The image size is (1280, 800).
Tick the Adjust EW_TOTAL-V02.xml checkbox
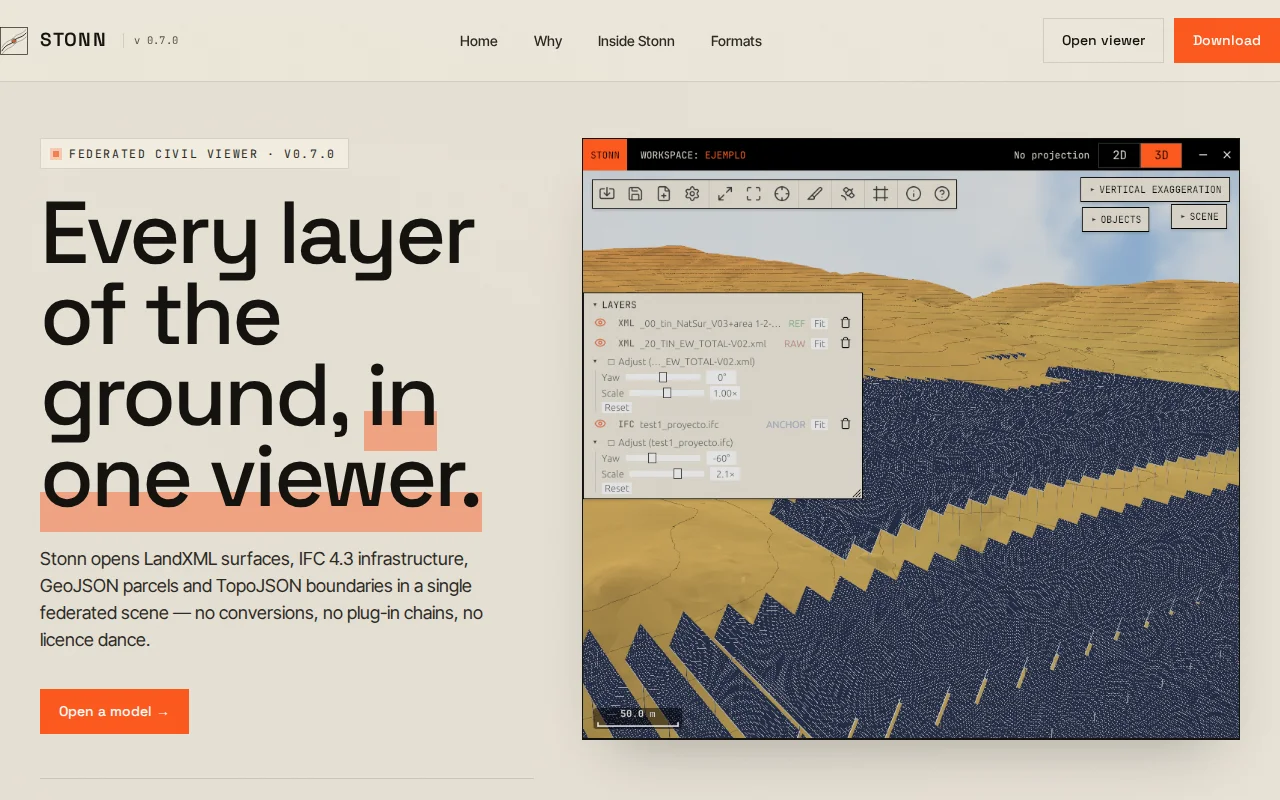click(611, 361)
